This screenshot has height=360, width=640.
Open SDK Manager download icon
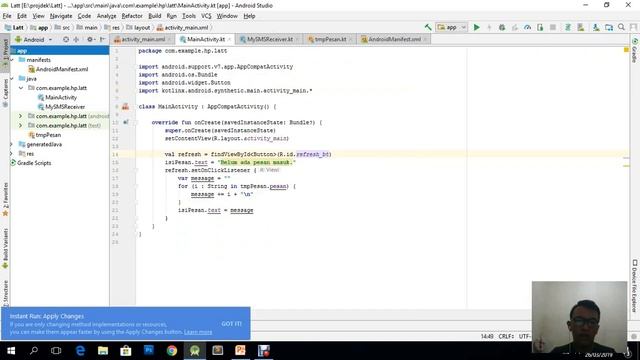coord(596,27)
